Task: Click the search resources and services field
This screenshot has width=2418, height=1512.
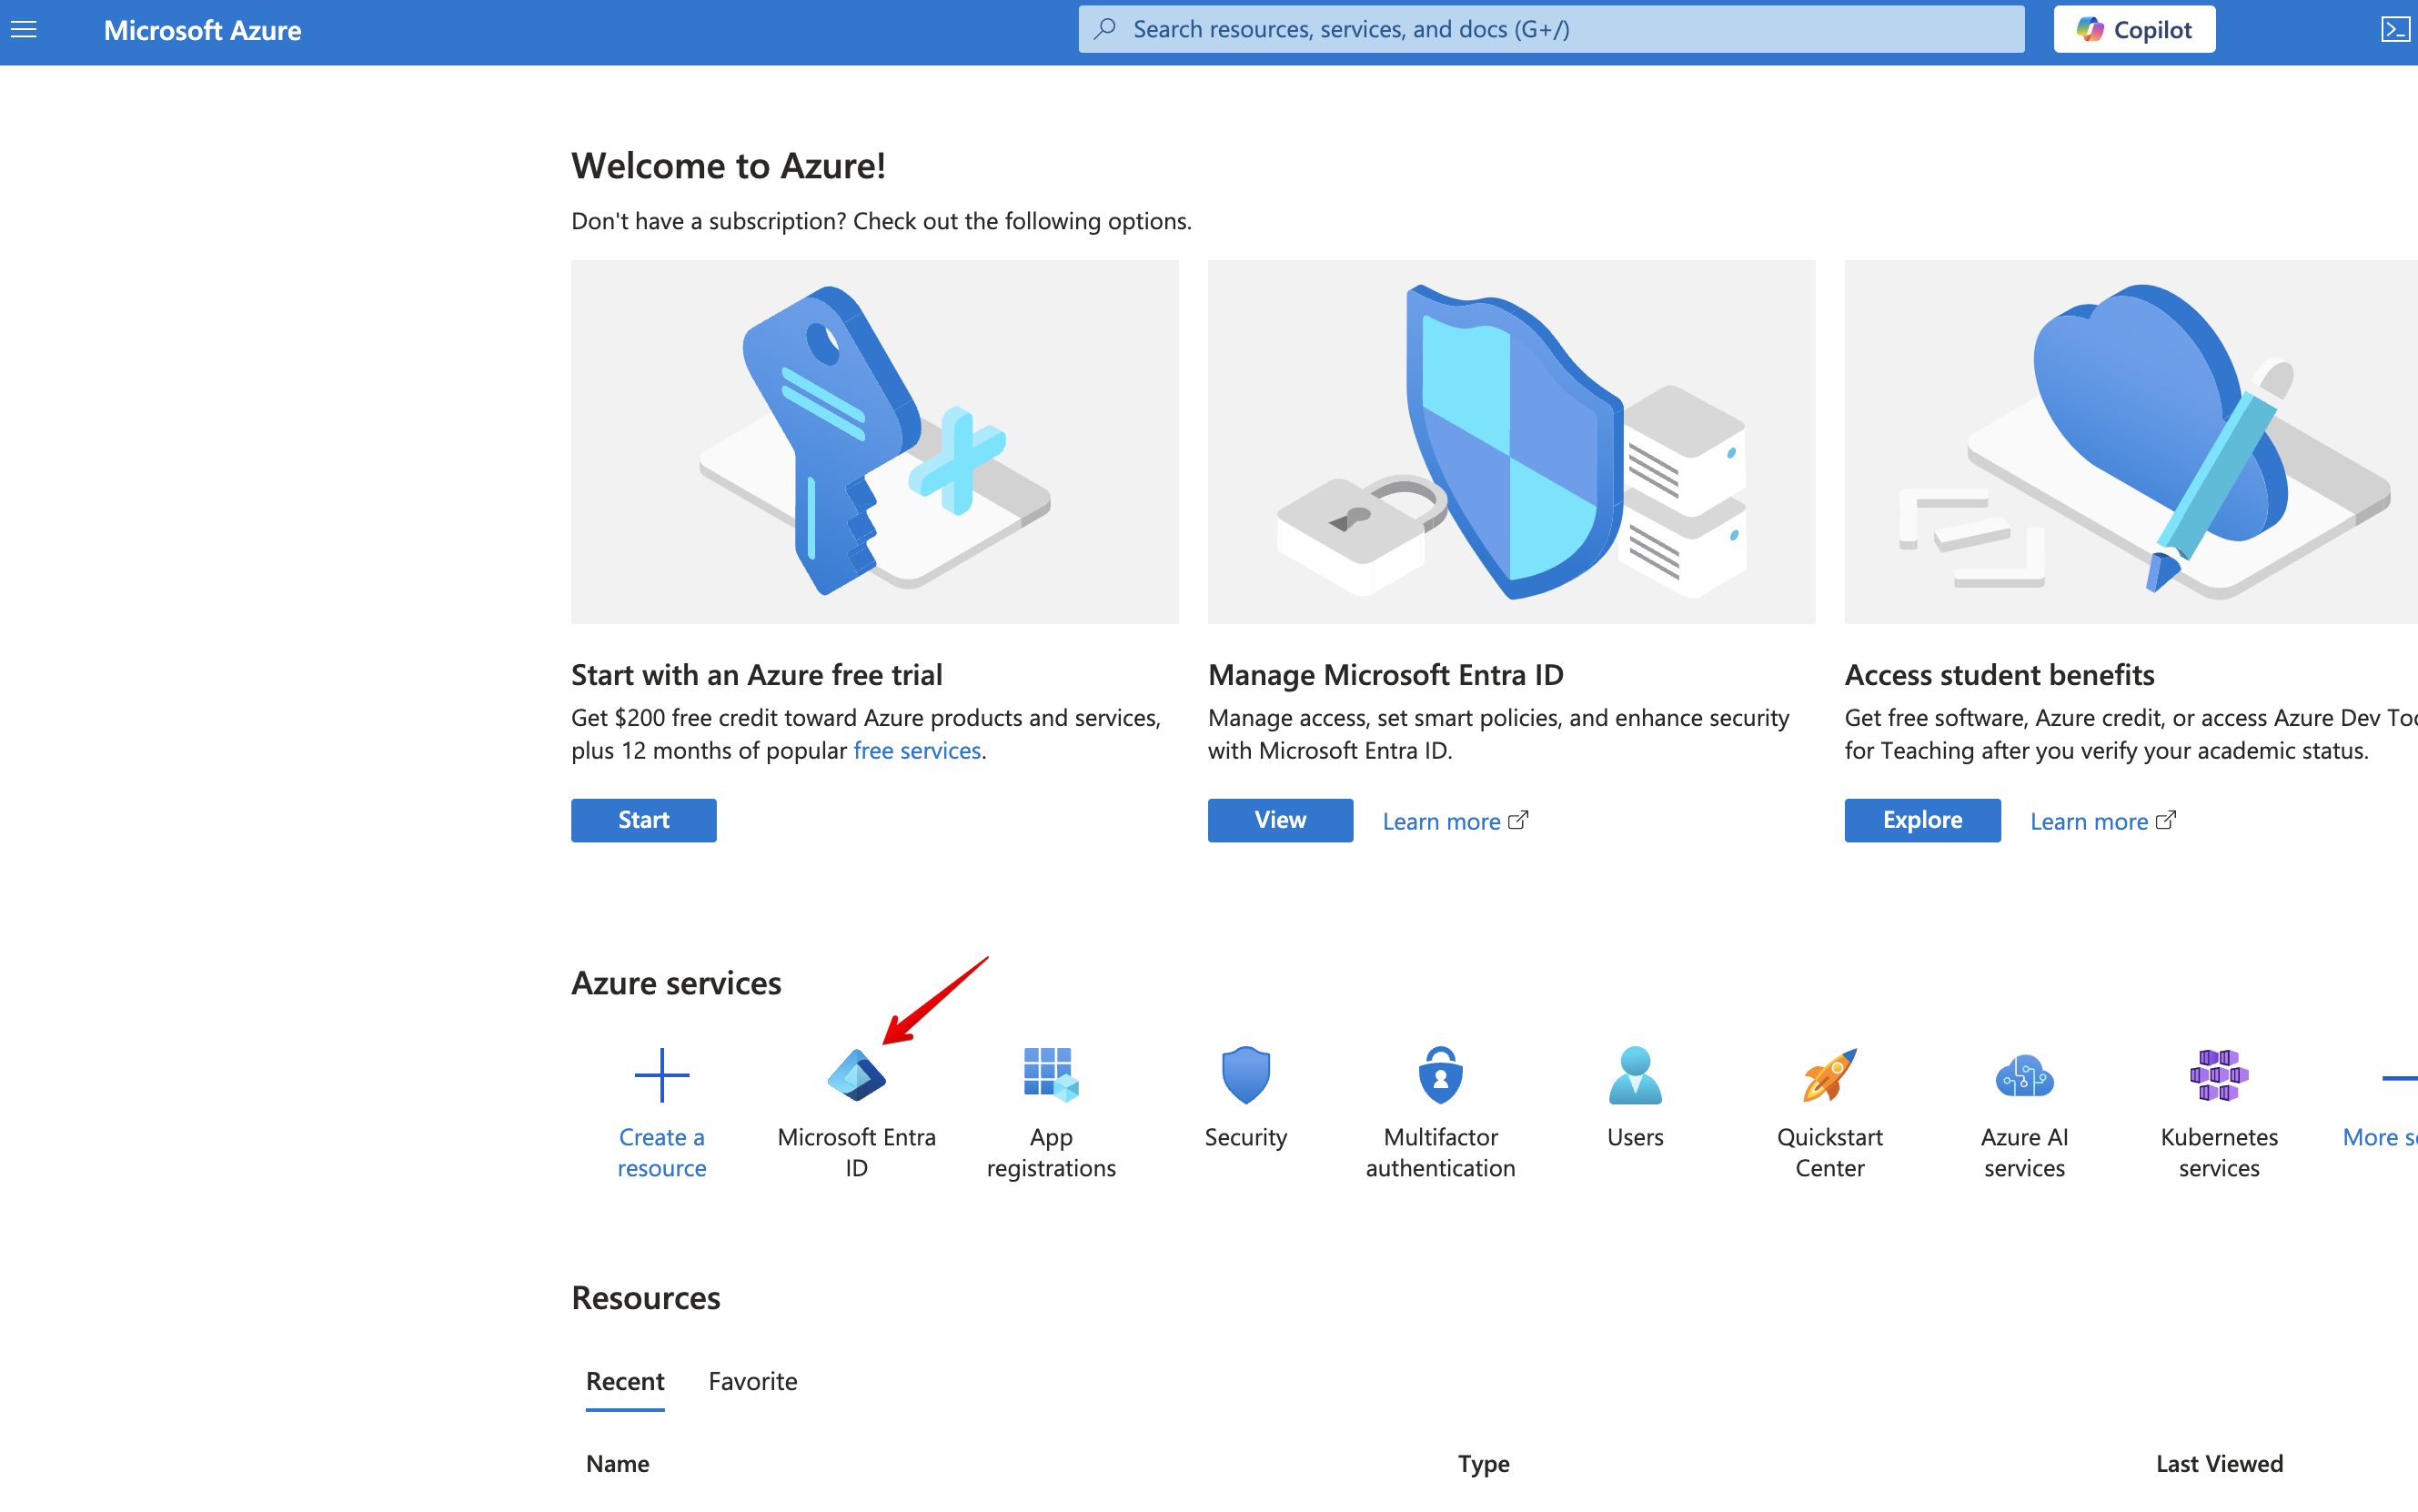Action: point(1551,29)
